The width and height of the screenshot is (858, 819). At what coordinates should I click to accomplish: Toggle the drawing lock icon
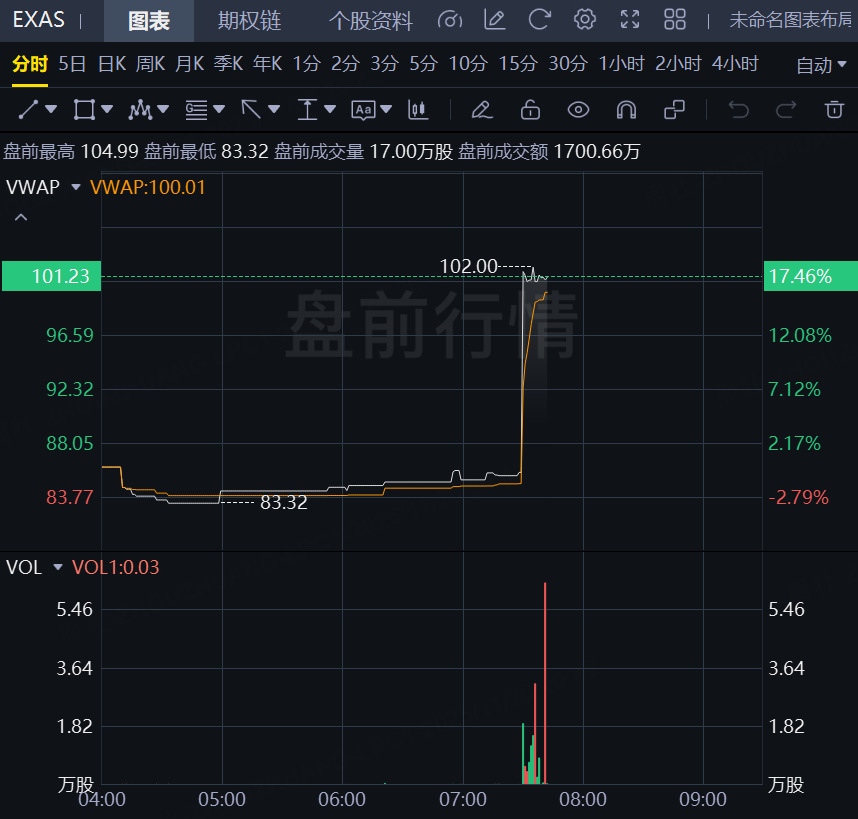pos(530,109)
